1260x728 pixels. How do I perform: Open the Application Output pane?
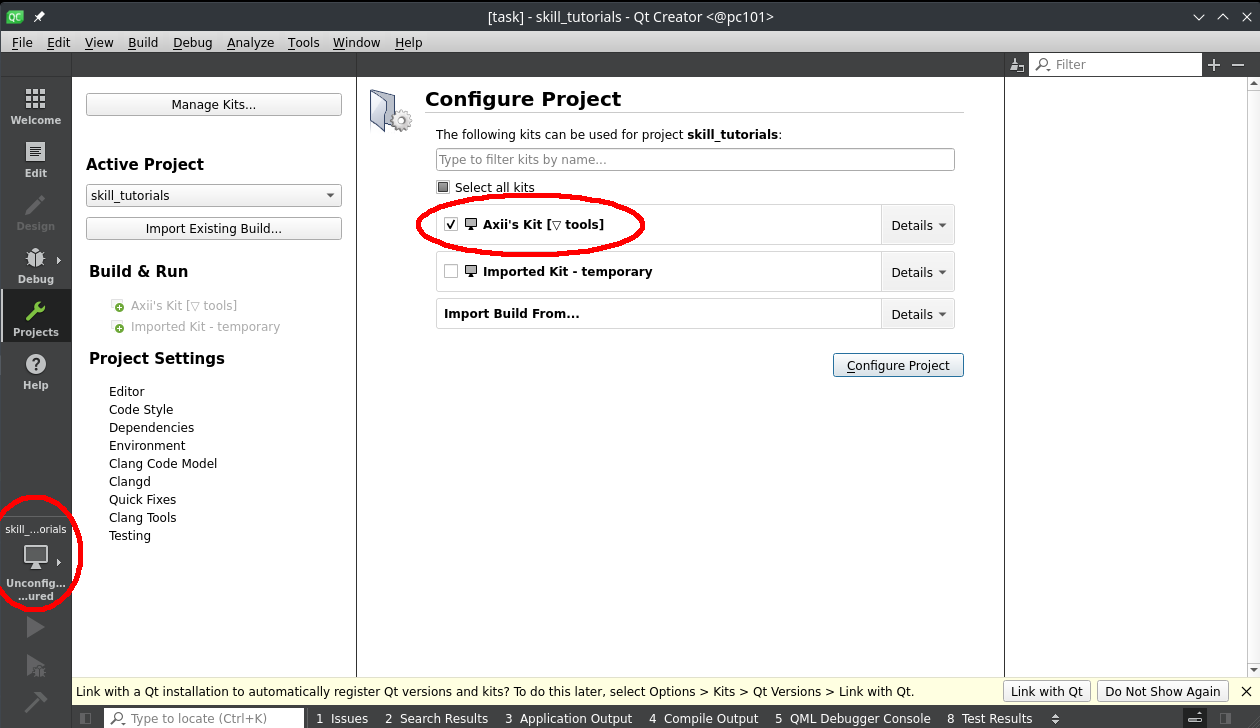click(568, 718)
